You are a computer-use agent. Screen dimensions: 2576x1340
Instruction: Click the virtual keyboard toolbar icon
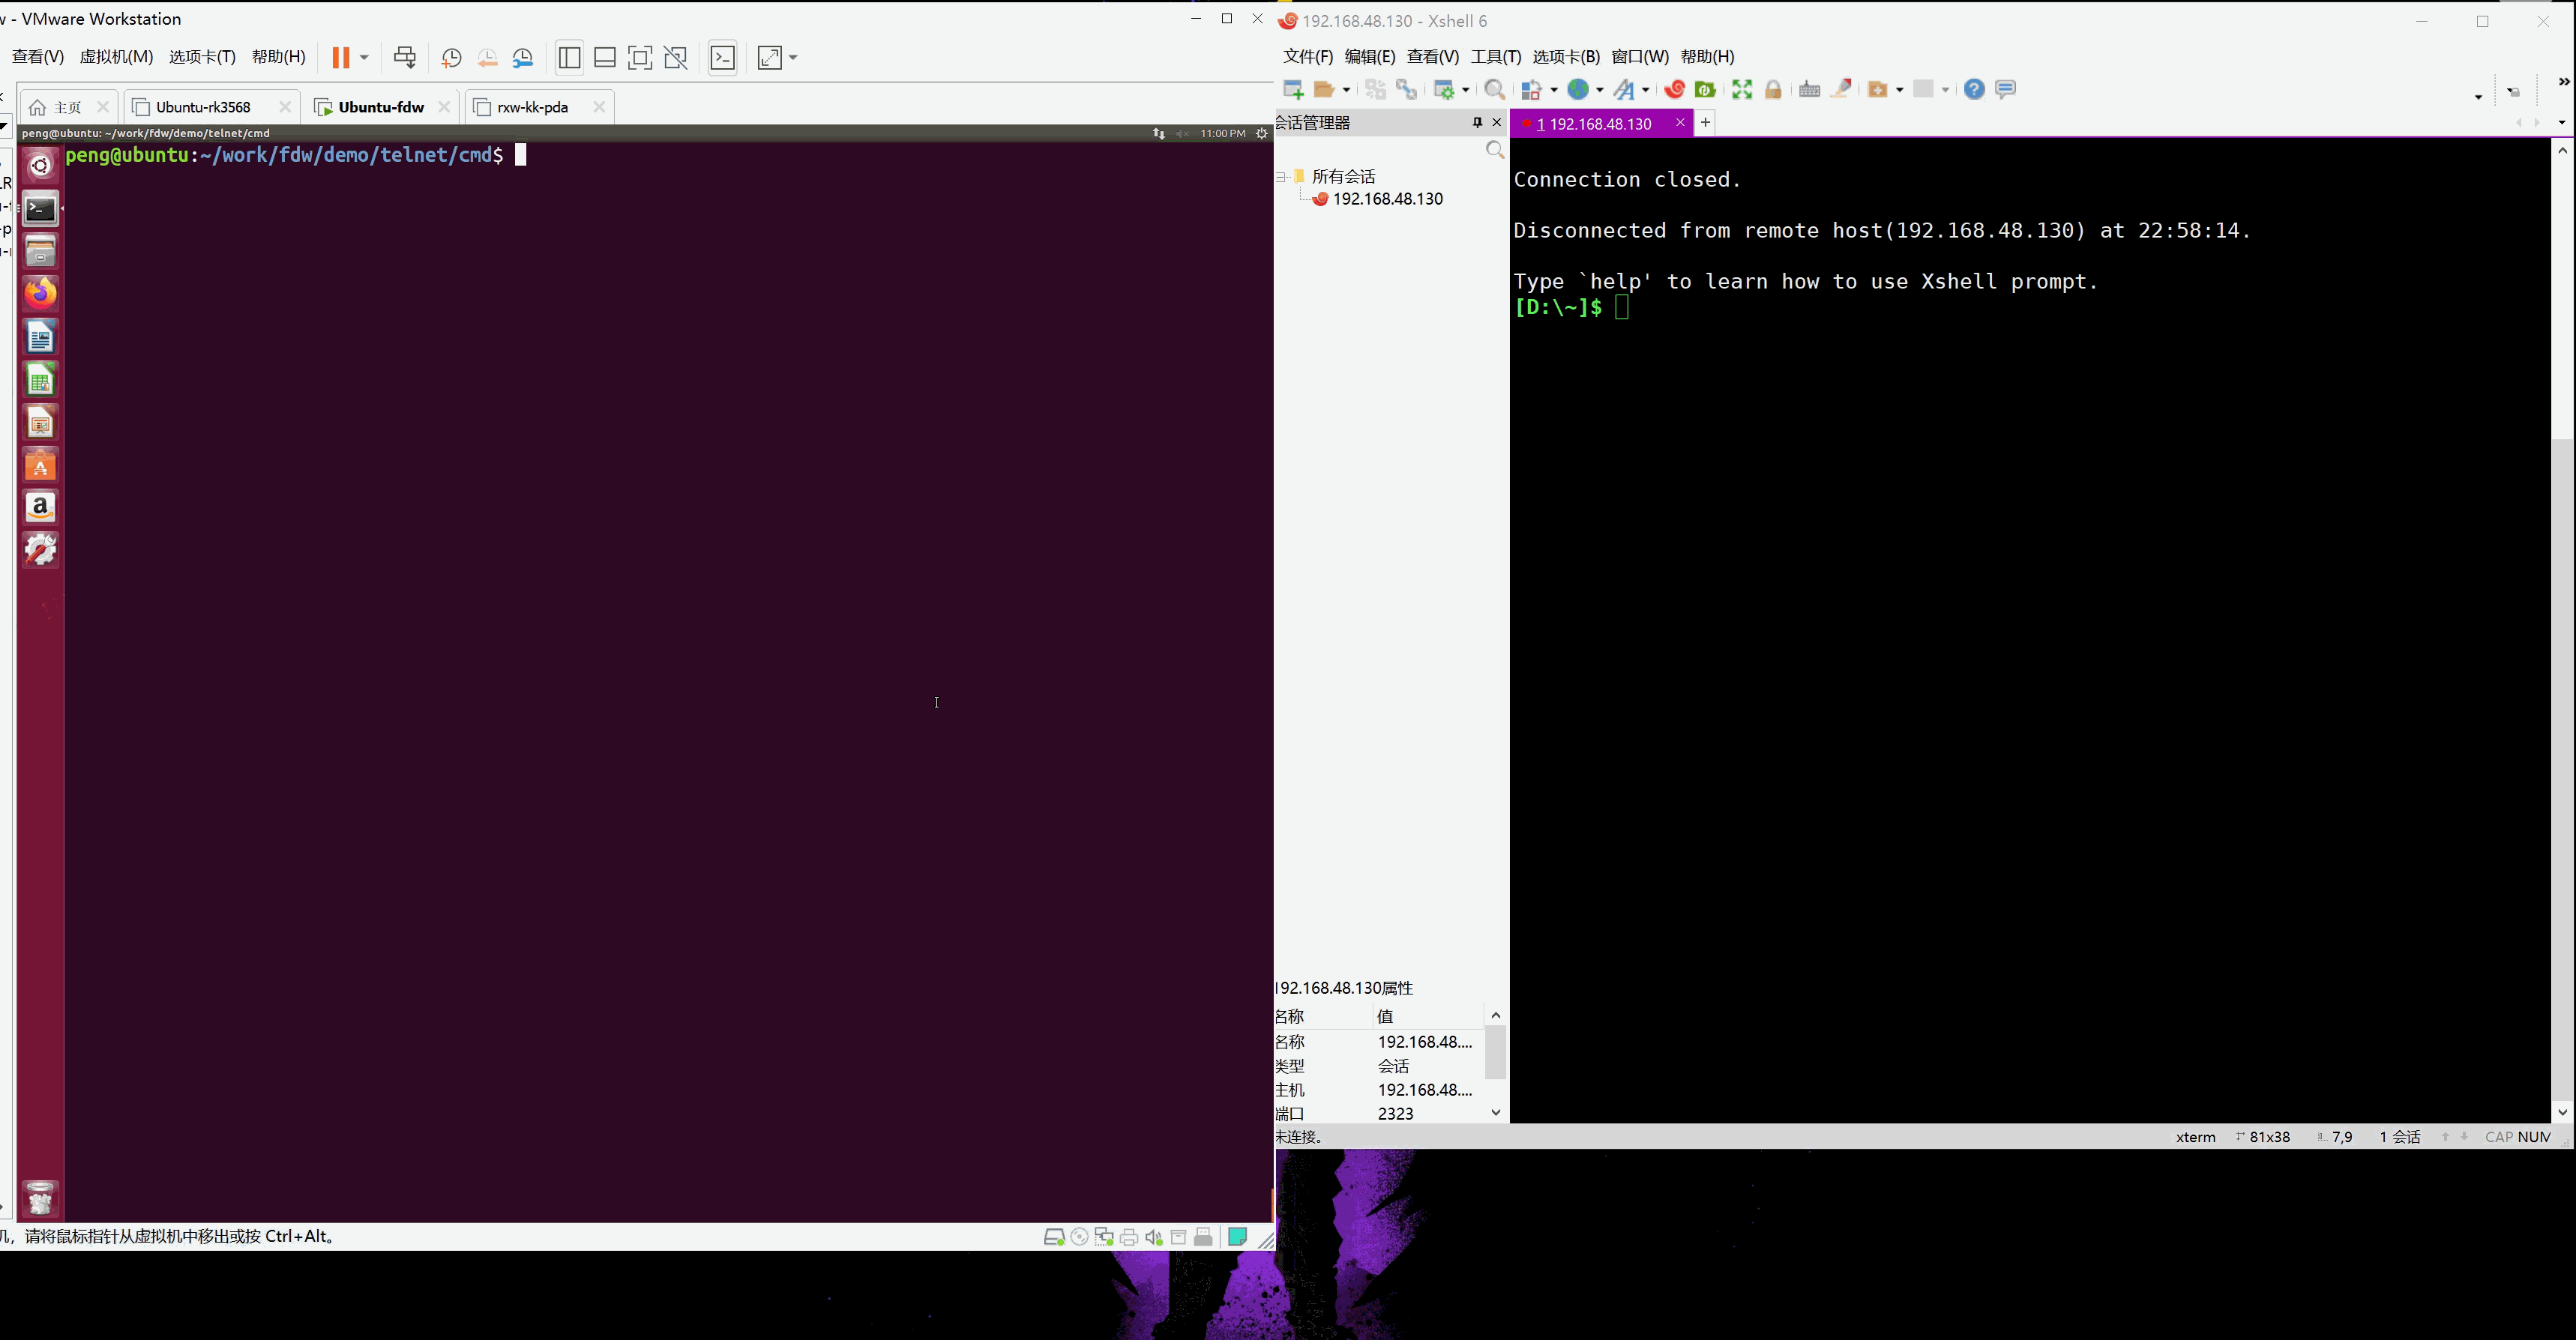click(1808, 90)
